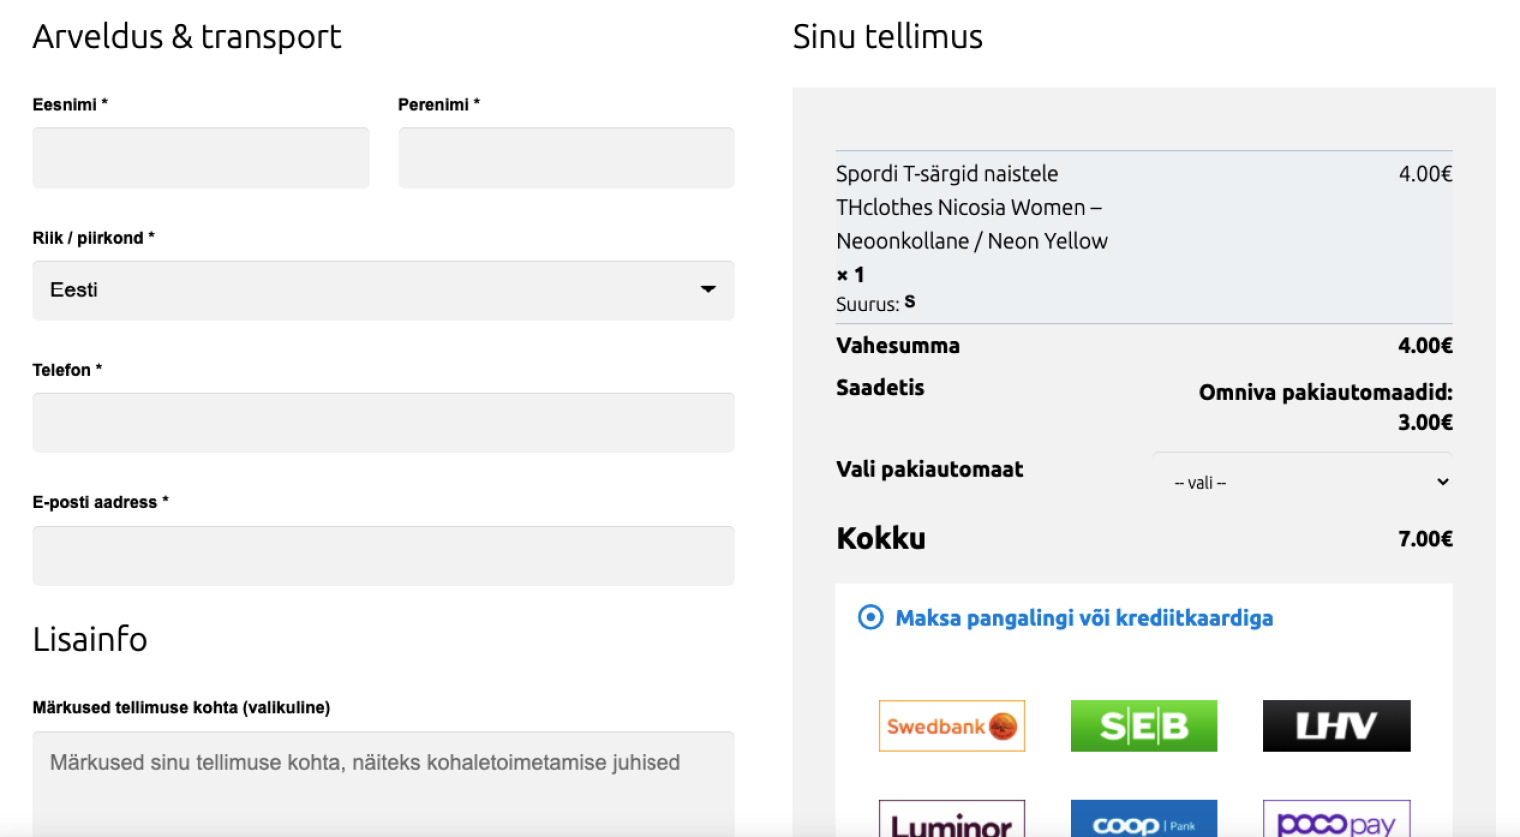Click the Perenimi input field

[x=566, y=157]
